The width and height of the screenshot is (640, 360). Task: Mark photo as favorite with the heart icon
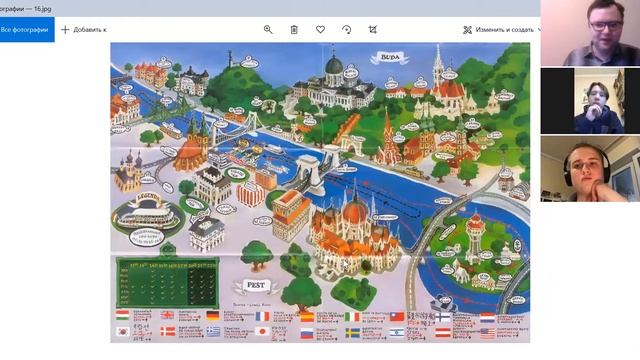coord(320,29)
